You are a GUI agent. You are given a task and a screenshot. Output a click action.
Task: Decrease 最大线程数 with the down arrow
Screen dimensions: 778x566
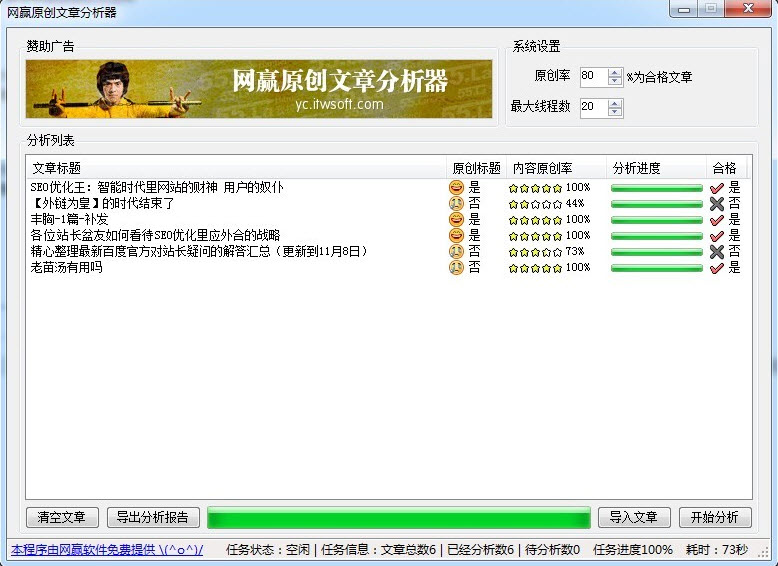(x=615, y=112)
